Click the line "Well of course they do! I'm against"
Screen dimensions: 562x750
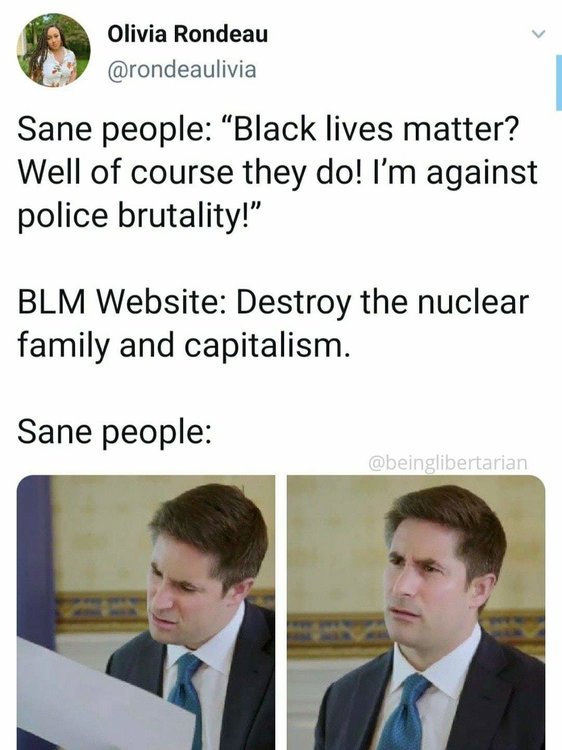278,172
